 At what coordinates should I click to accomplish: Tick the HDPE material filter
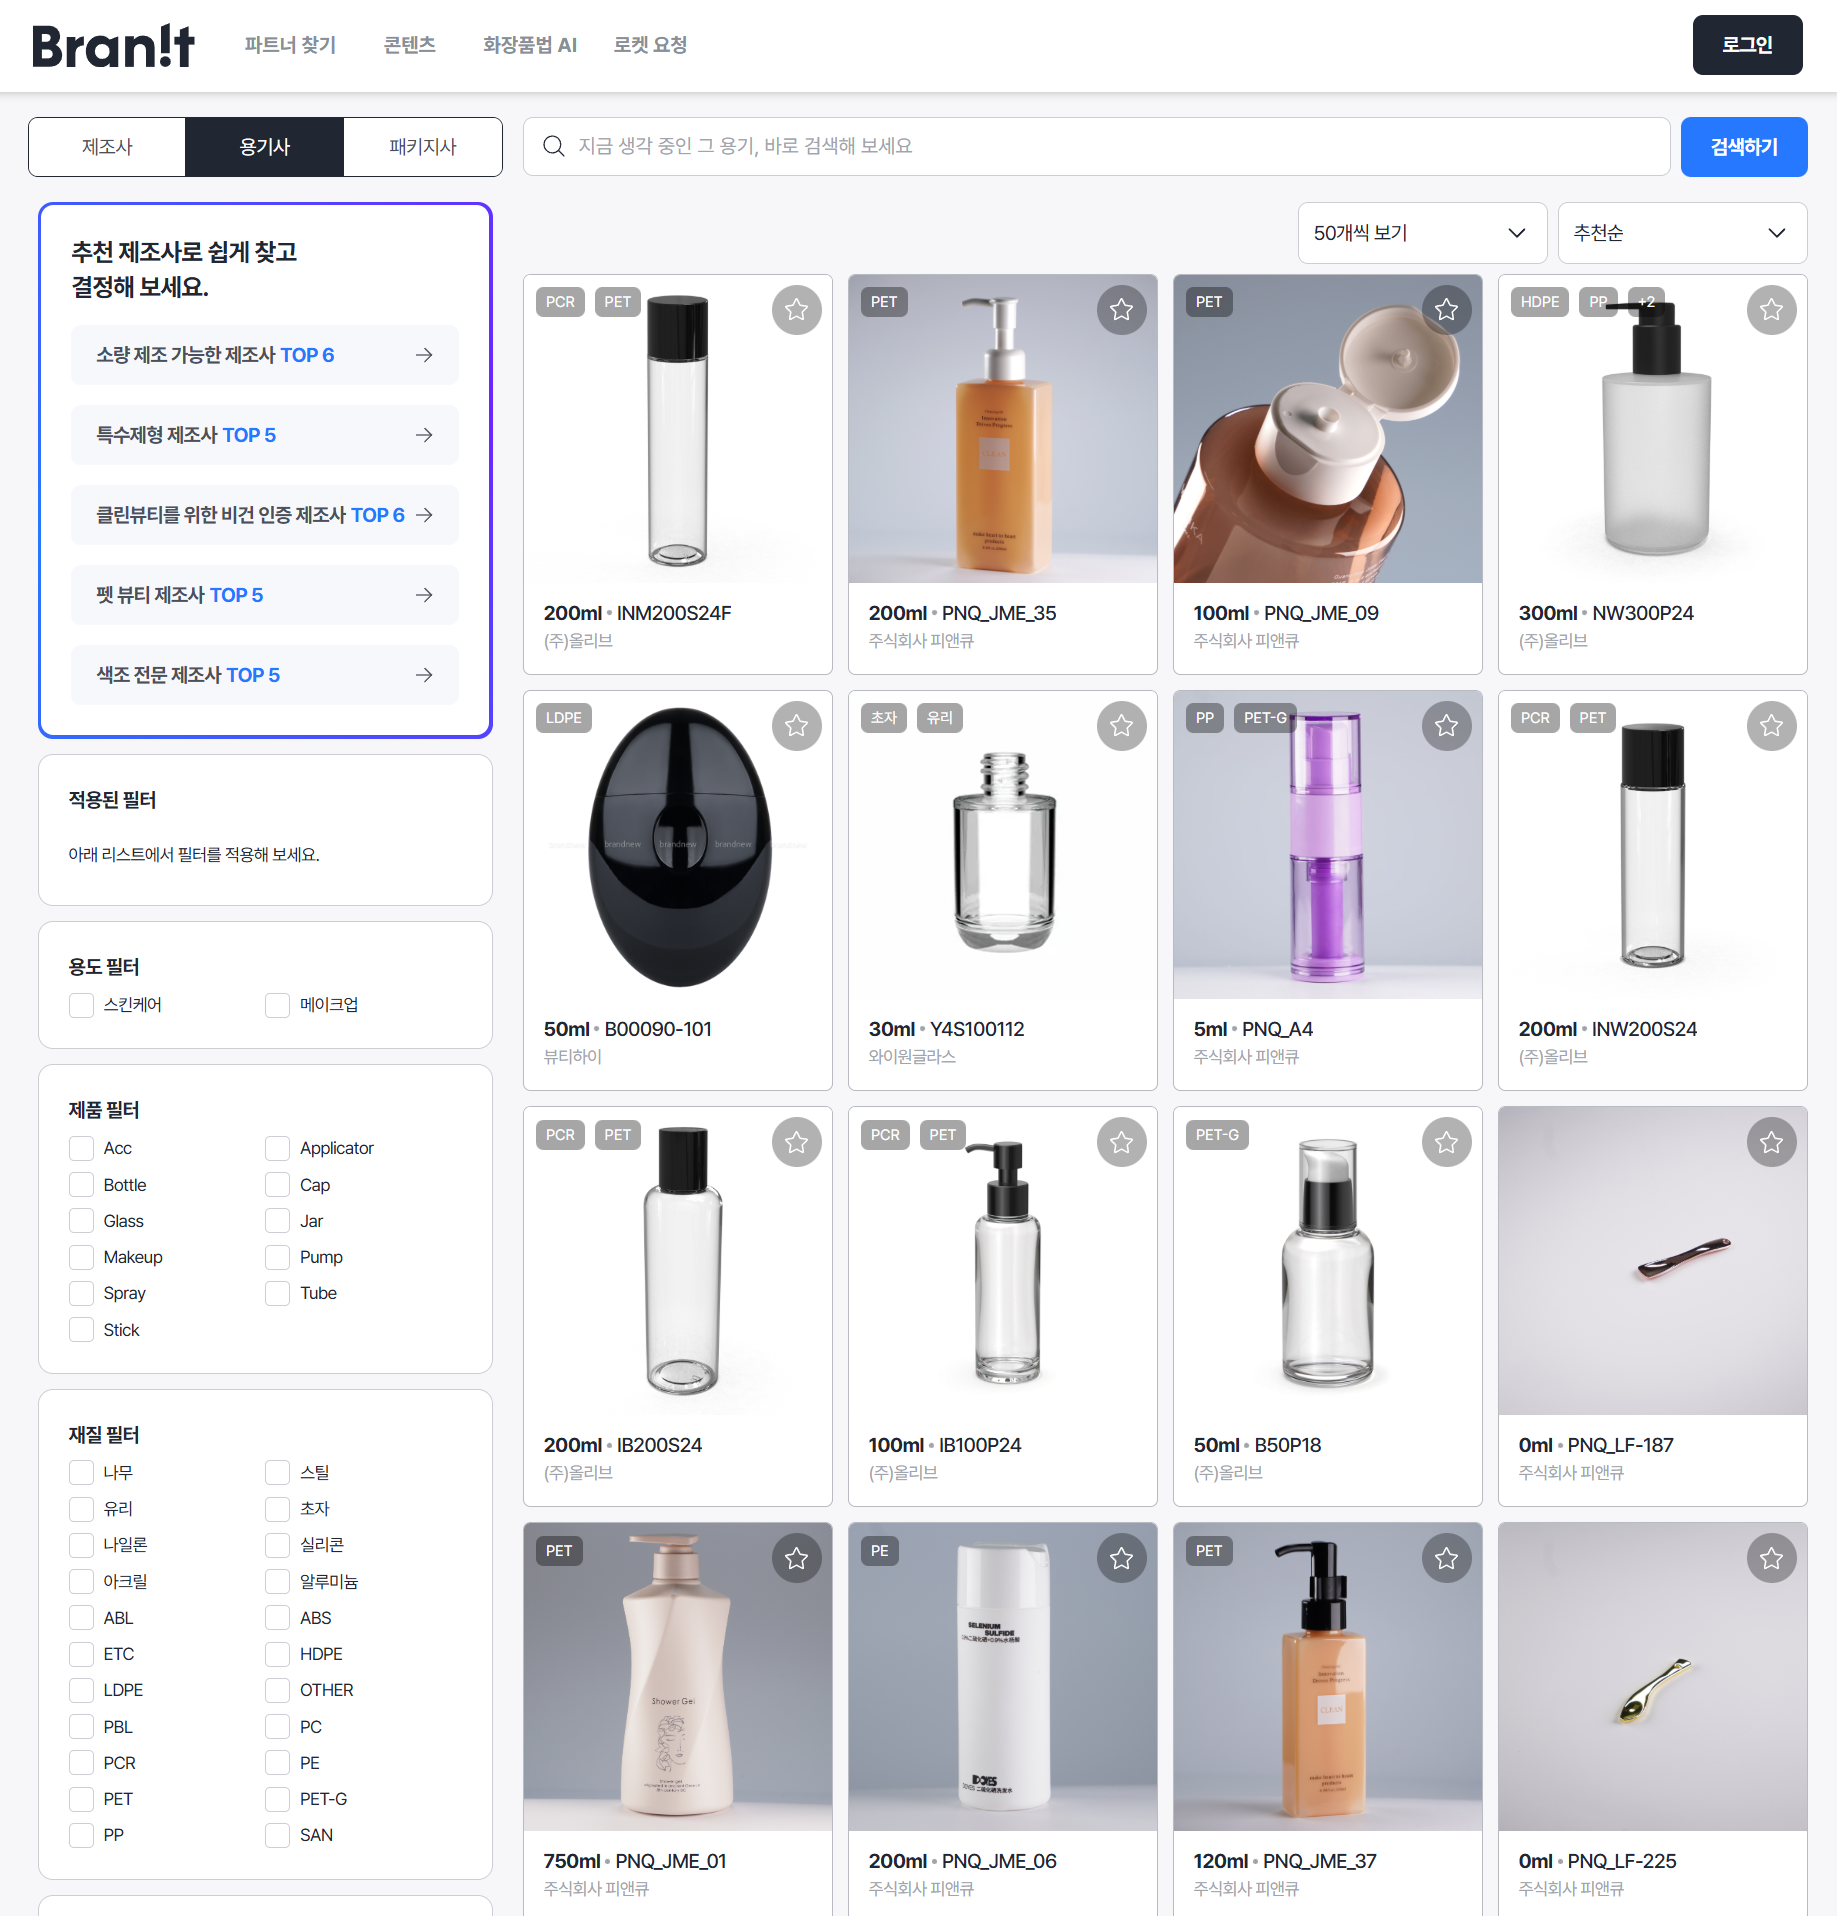tap(278, 1654)
